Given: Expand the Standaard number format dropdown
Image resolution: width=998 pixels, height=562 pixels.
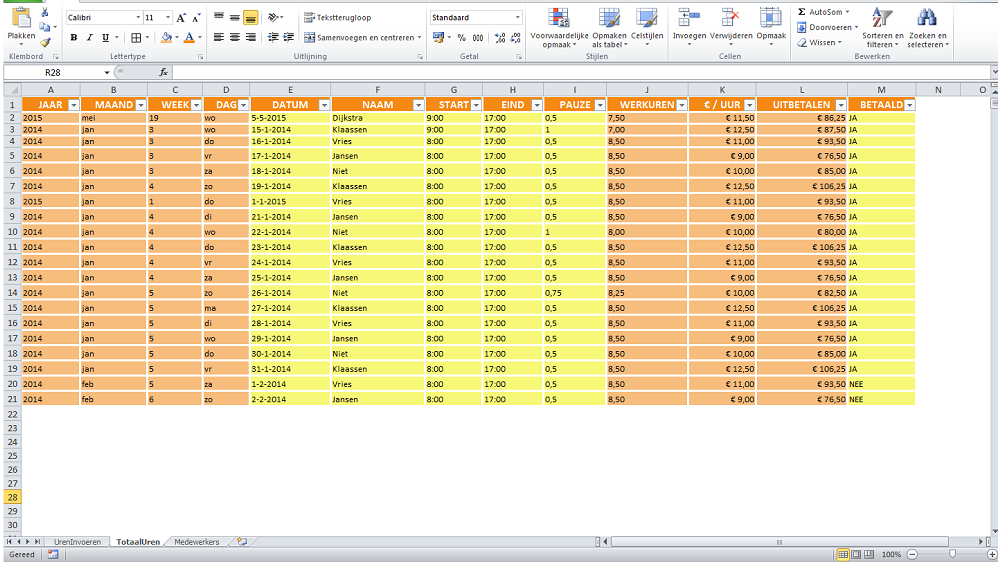Looking at the screenshot, I should pos(517,18).
